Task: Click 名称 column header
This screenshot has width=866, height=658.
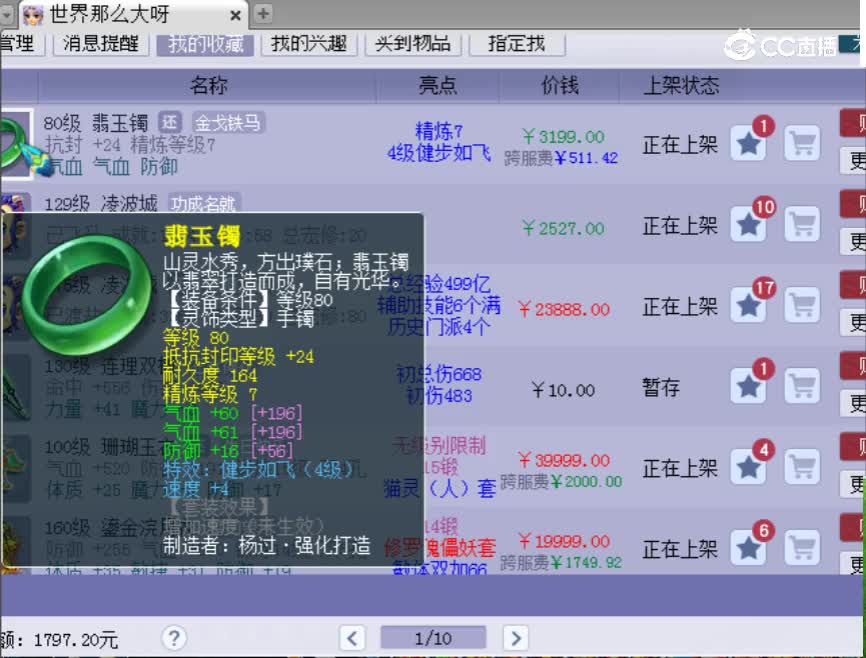Action: pos(208,86)
